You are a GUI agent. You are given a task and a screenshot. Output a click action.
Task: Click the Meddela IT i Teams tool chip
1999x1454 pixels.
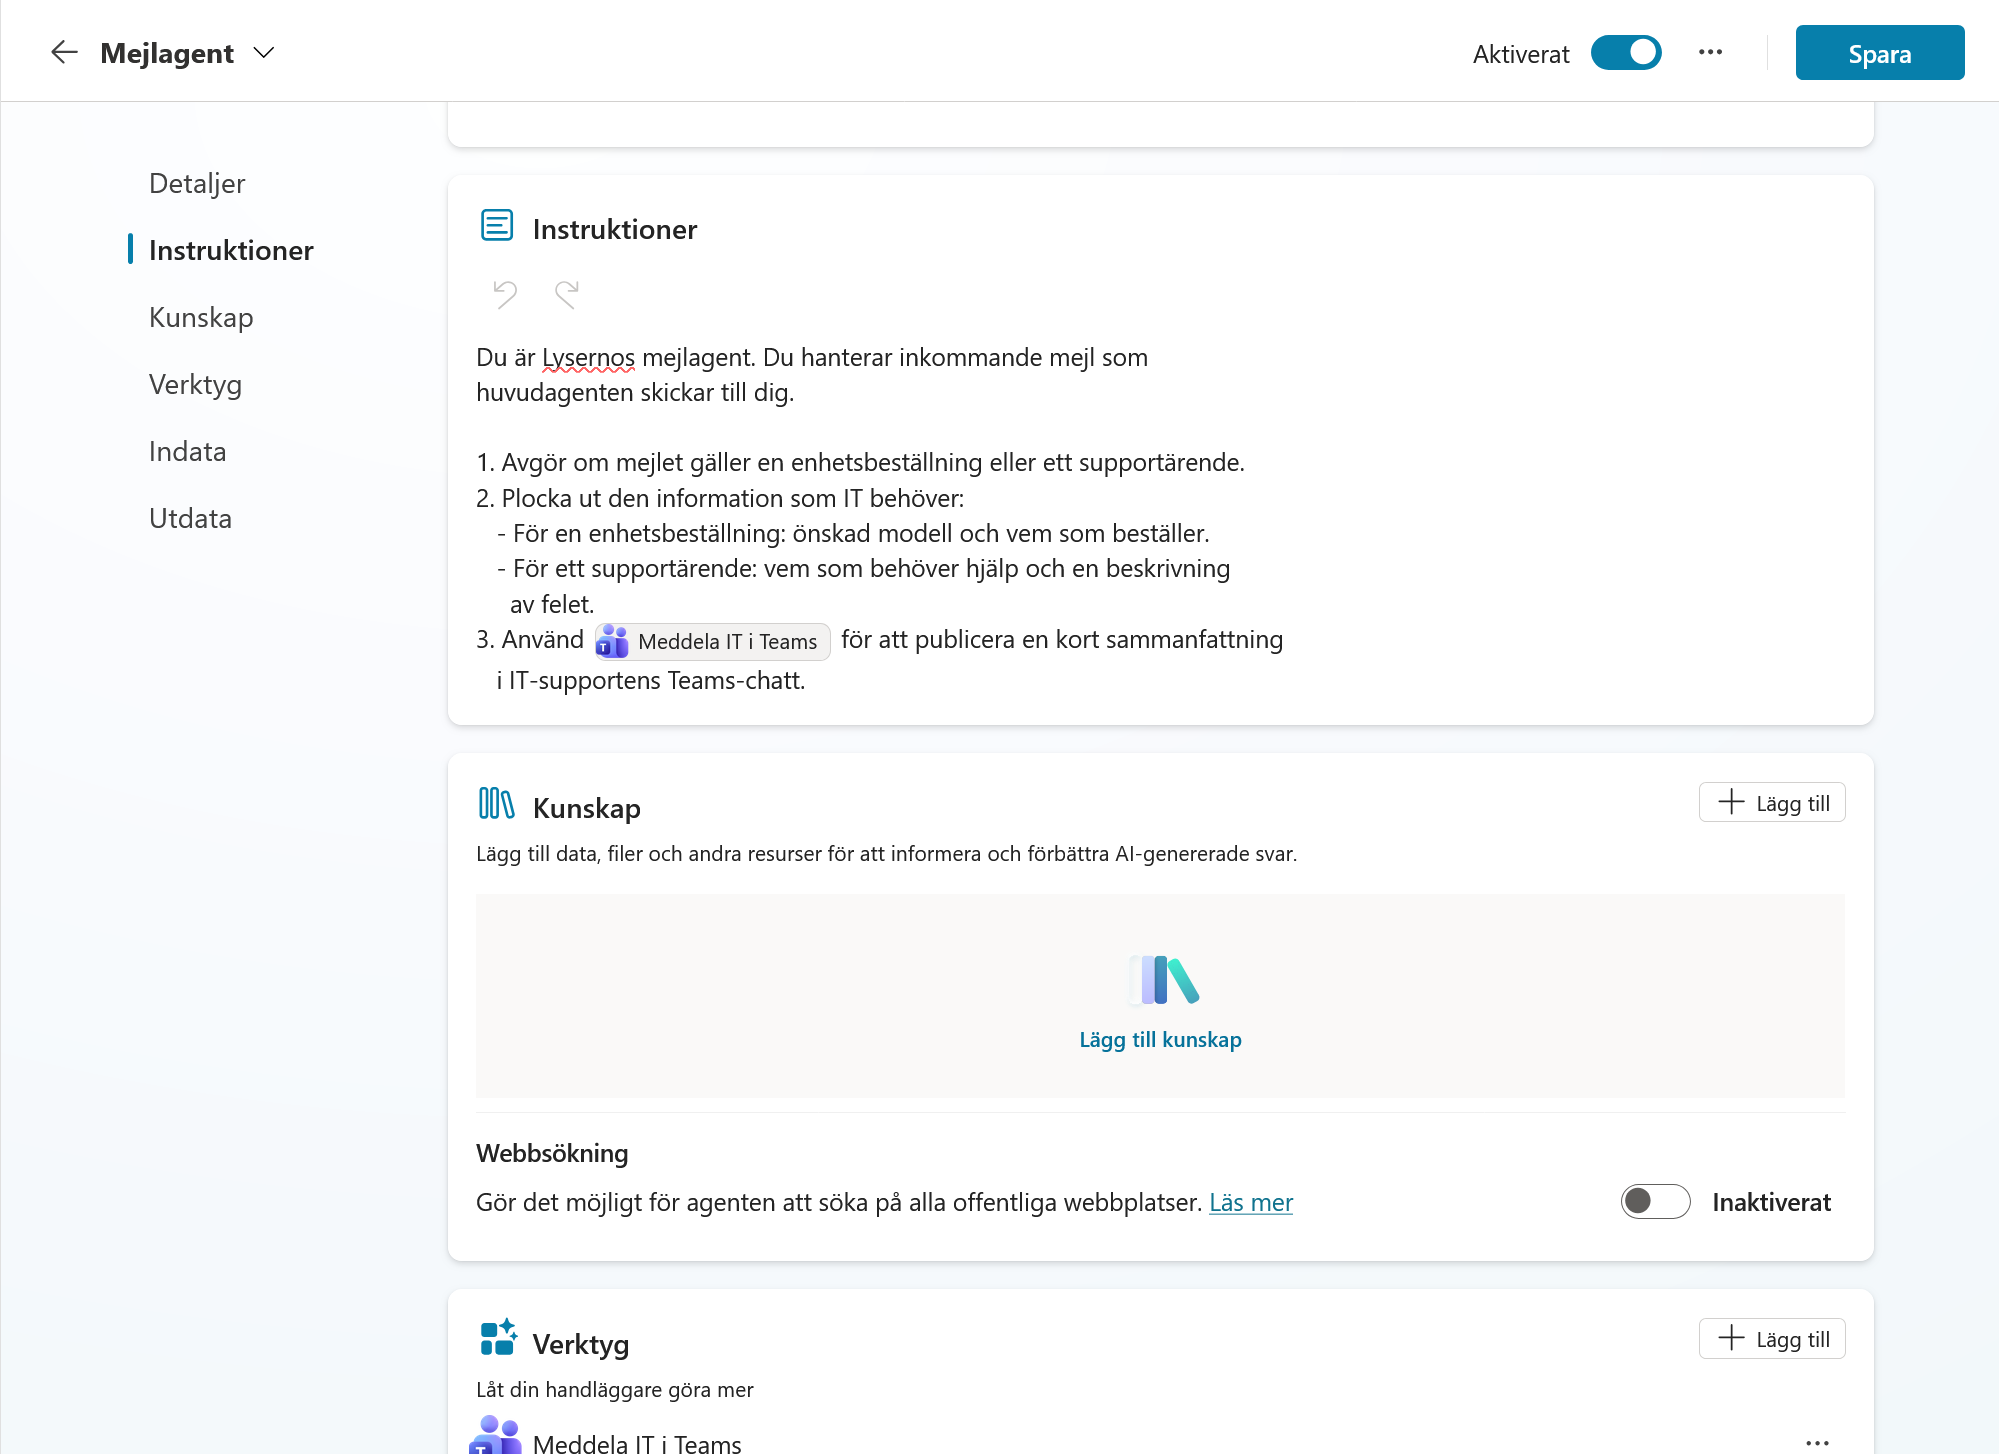click(x=713, y=641)
